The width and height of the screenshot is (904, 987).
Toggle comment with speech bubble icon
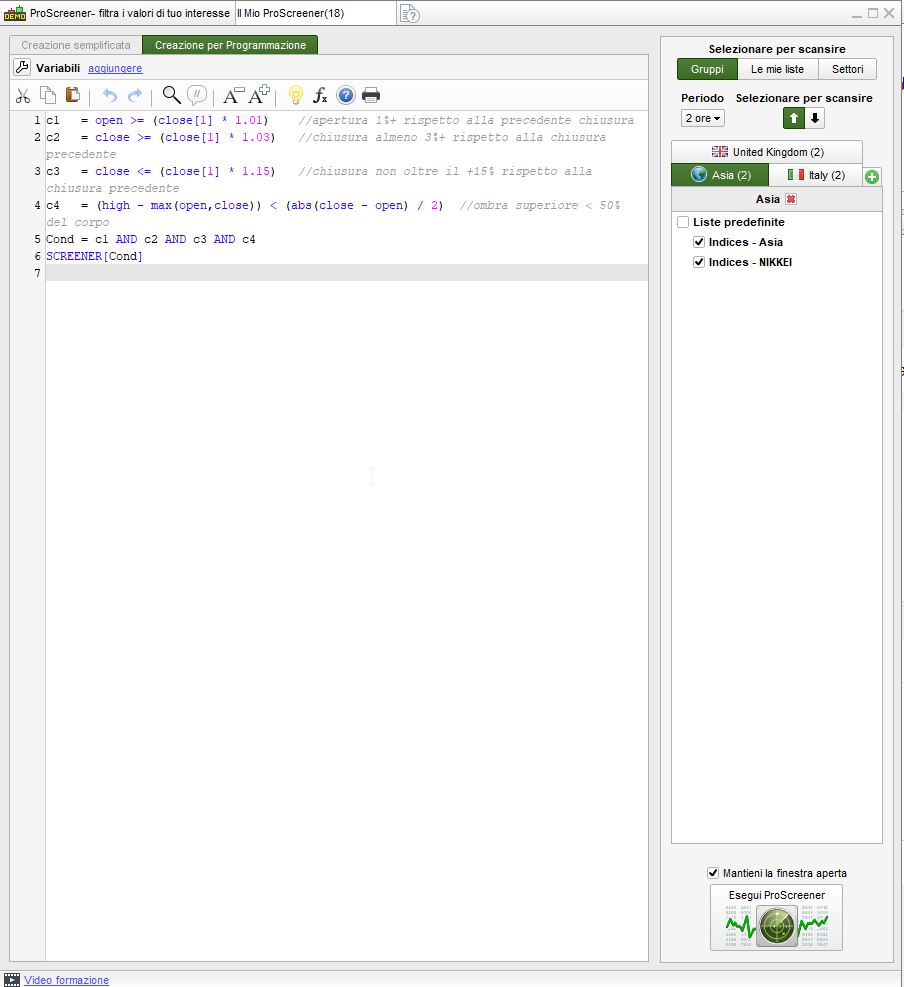197,95
